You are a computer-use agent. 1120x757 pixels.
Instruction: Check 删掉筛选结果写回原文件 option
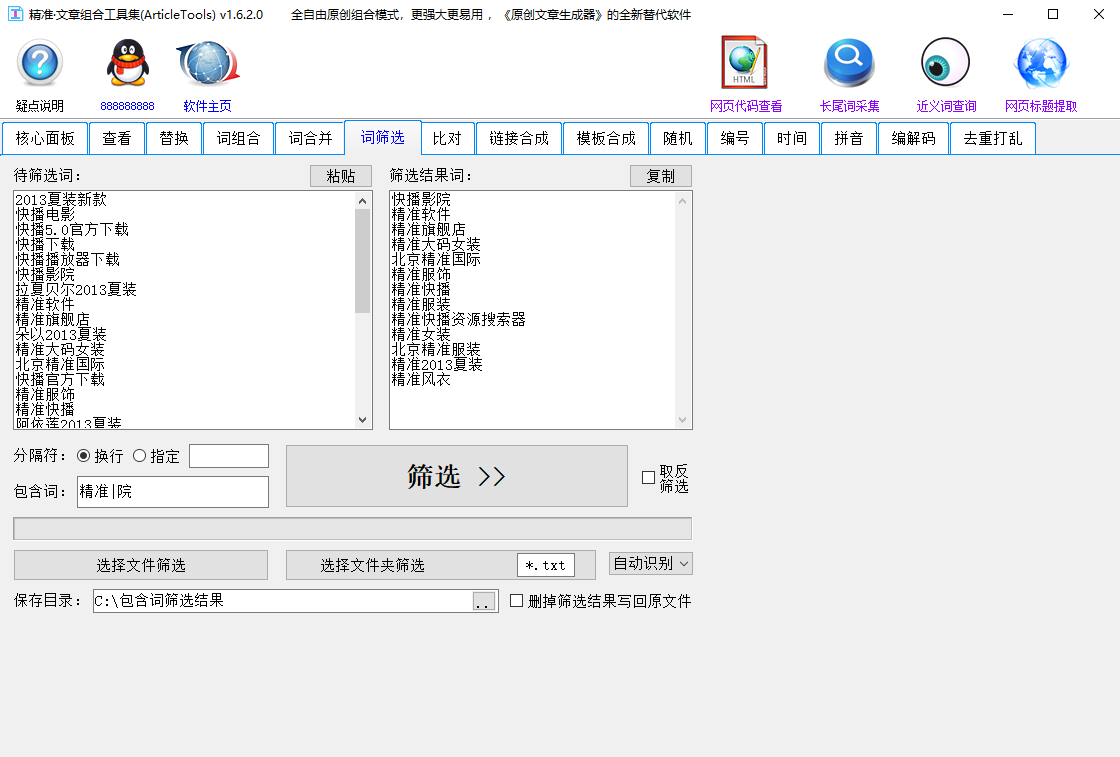[515, 601]
